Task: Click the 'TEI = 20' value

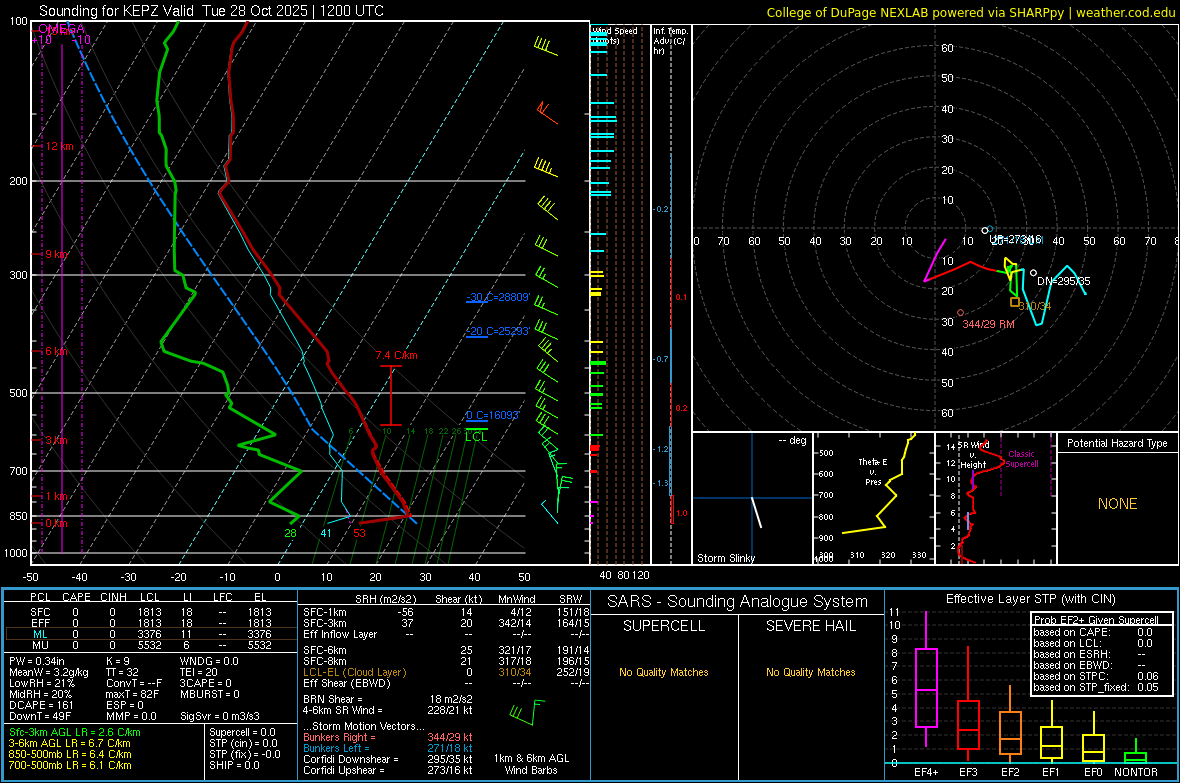Action: [199, 672]
